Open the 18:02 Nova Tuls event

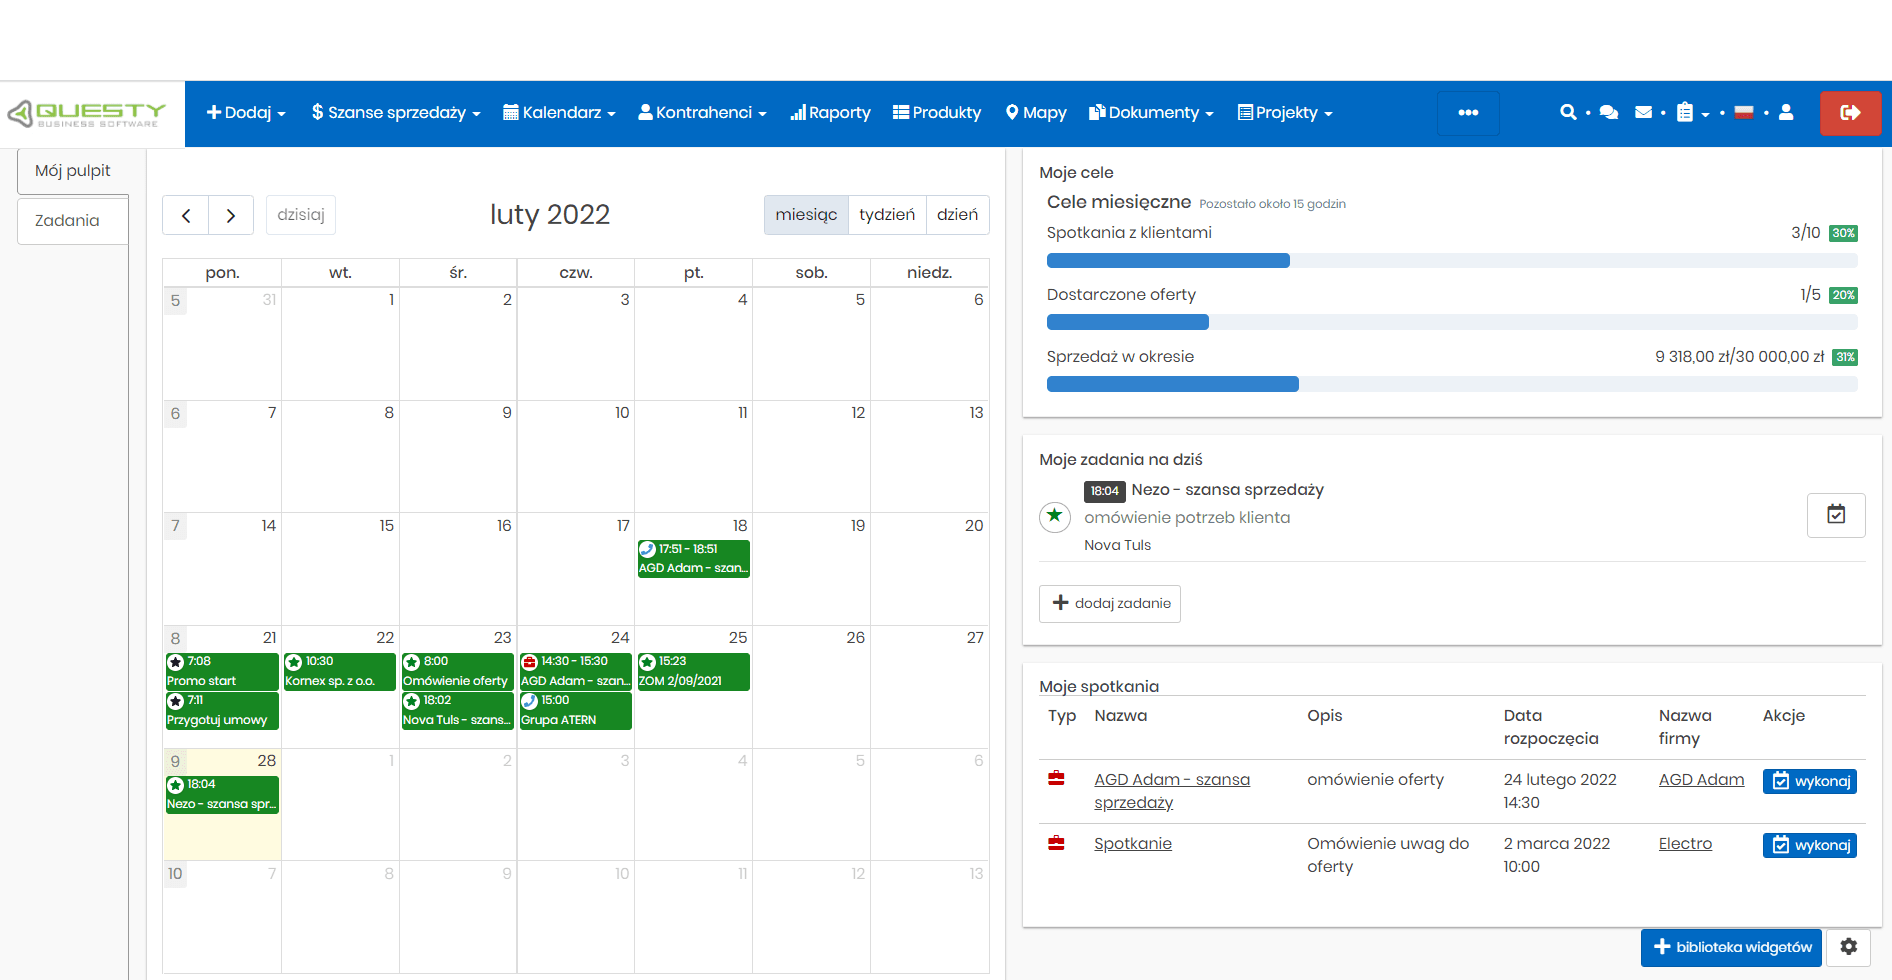[x=458, y=710]
